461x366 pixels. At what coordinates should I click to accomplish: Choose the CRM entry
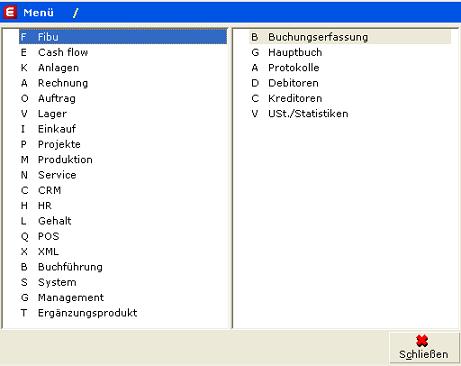(x=123, y=190)
